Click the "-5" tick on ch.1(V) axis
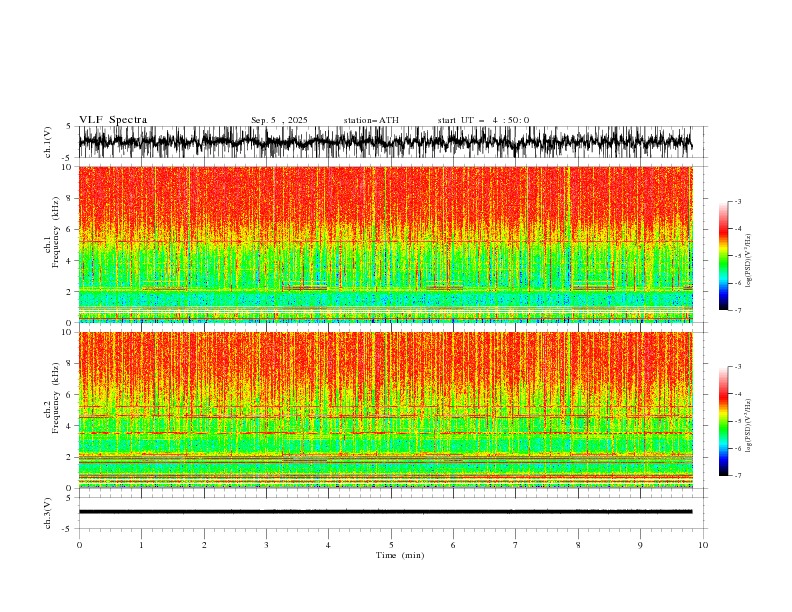This screenshot has width=792, height=612. [x=67, y=158]
